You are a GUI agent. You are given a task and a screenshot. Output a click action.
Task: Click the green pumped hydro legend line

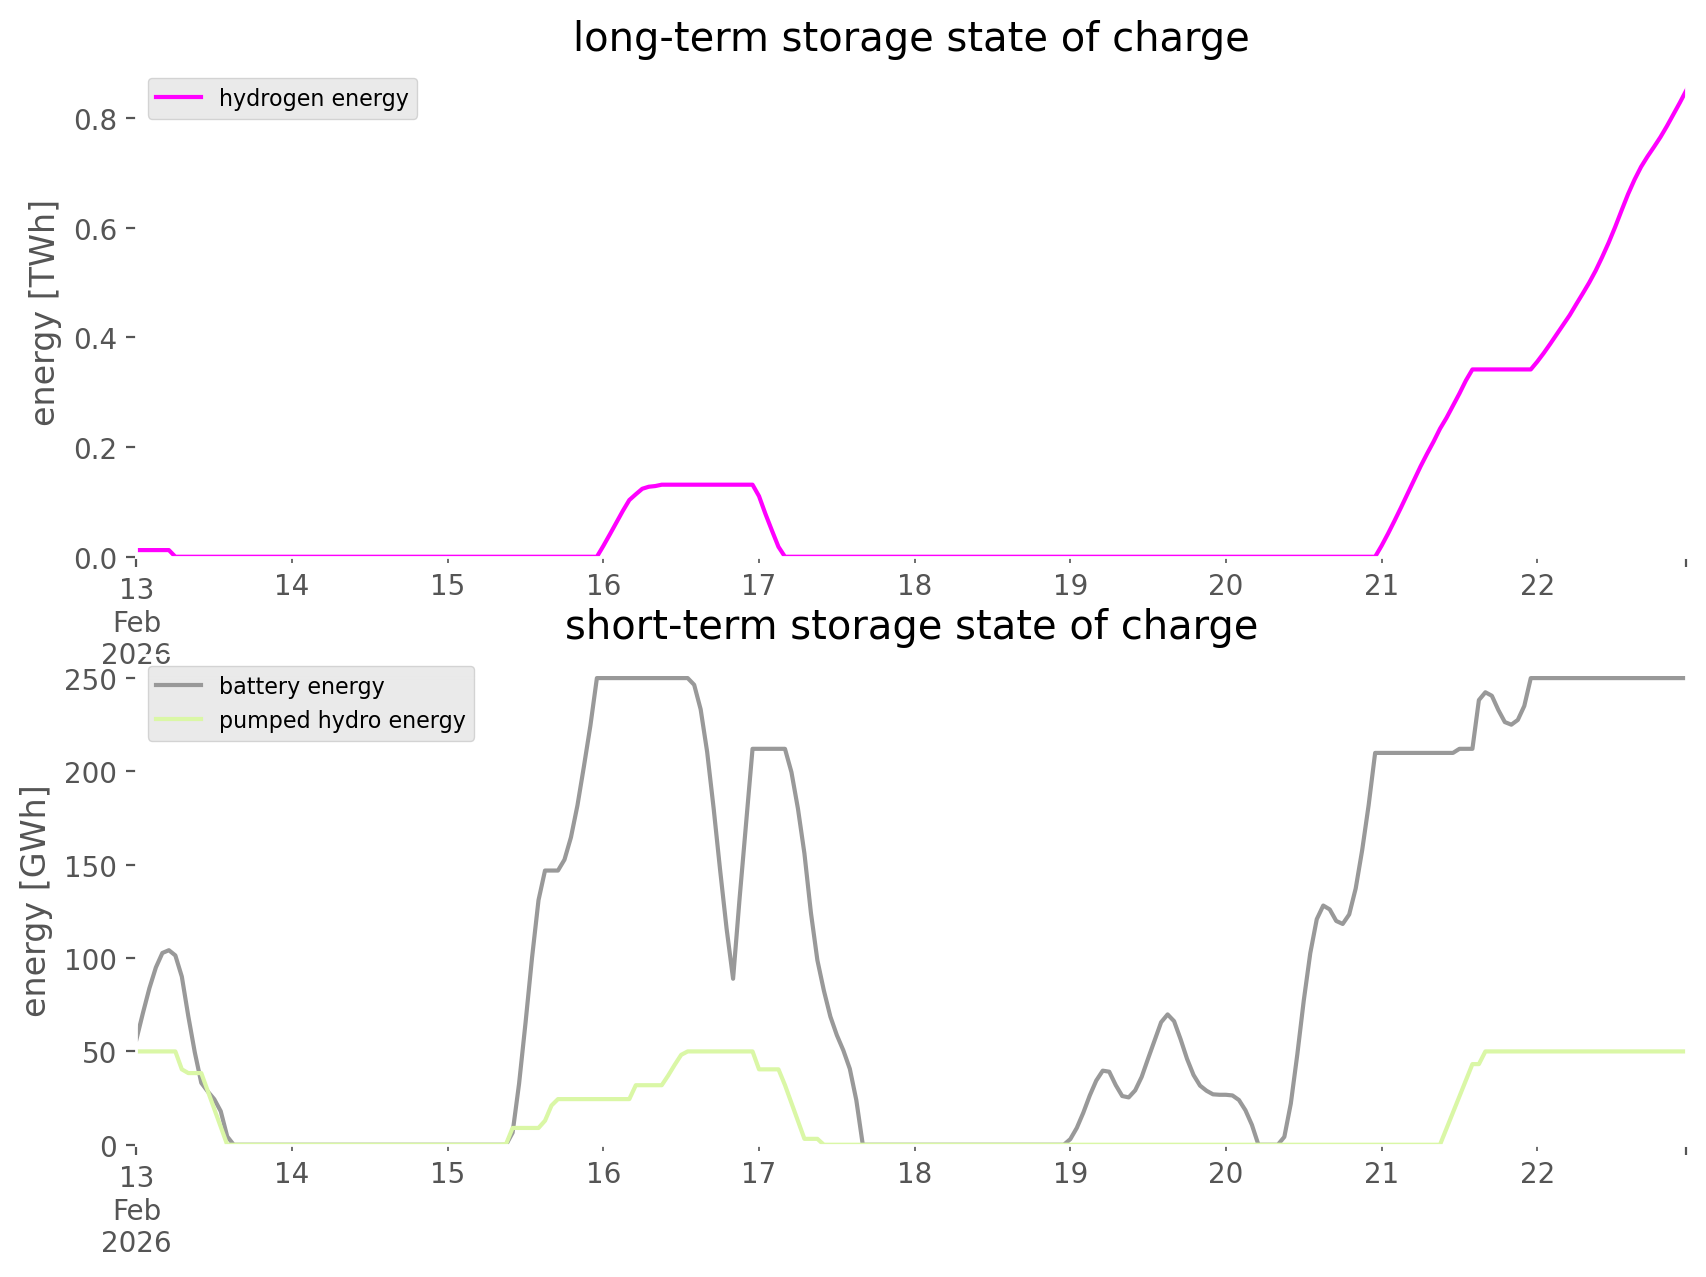pyautogui.click(x=180, y=720)
